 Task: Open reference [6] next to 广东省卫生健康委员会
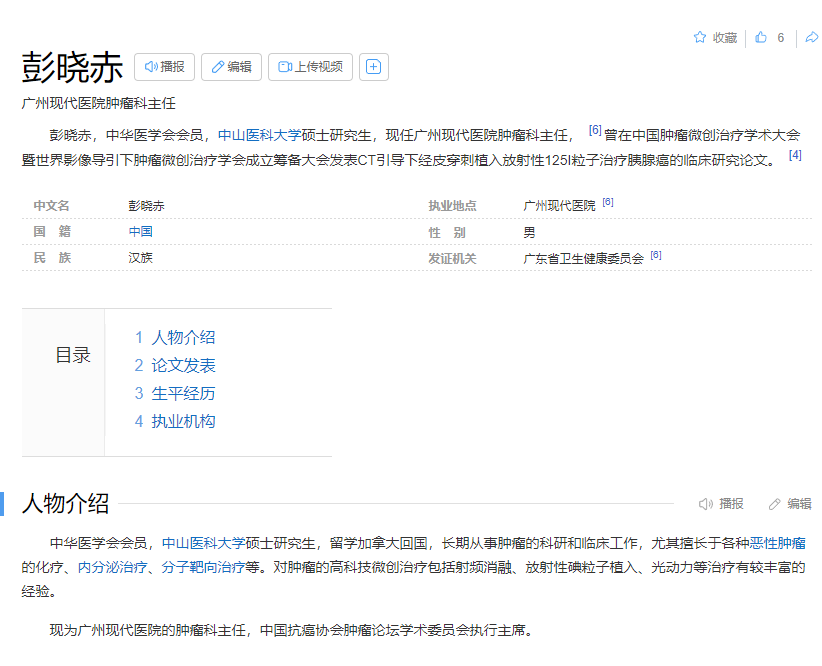656,255
